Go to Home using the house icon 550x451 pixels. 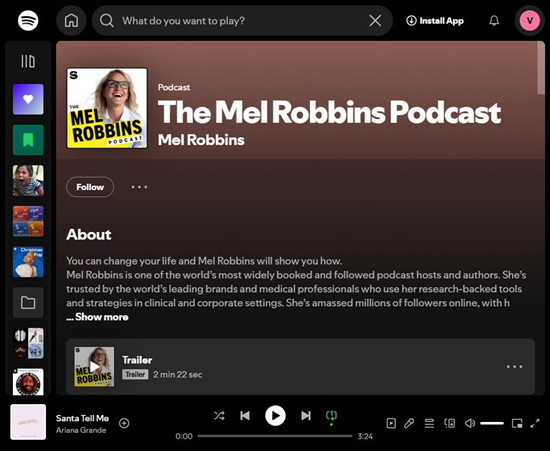click(71, 21)
